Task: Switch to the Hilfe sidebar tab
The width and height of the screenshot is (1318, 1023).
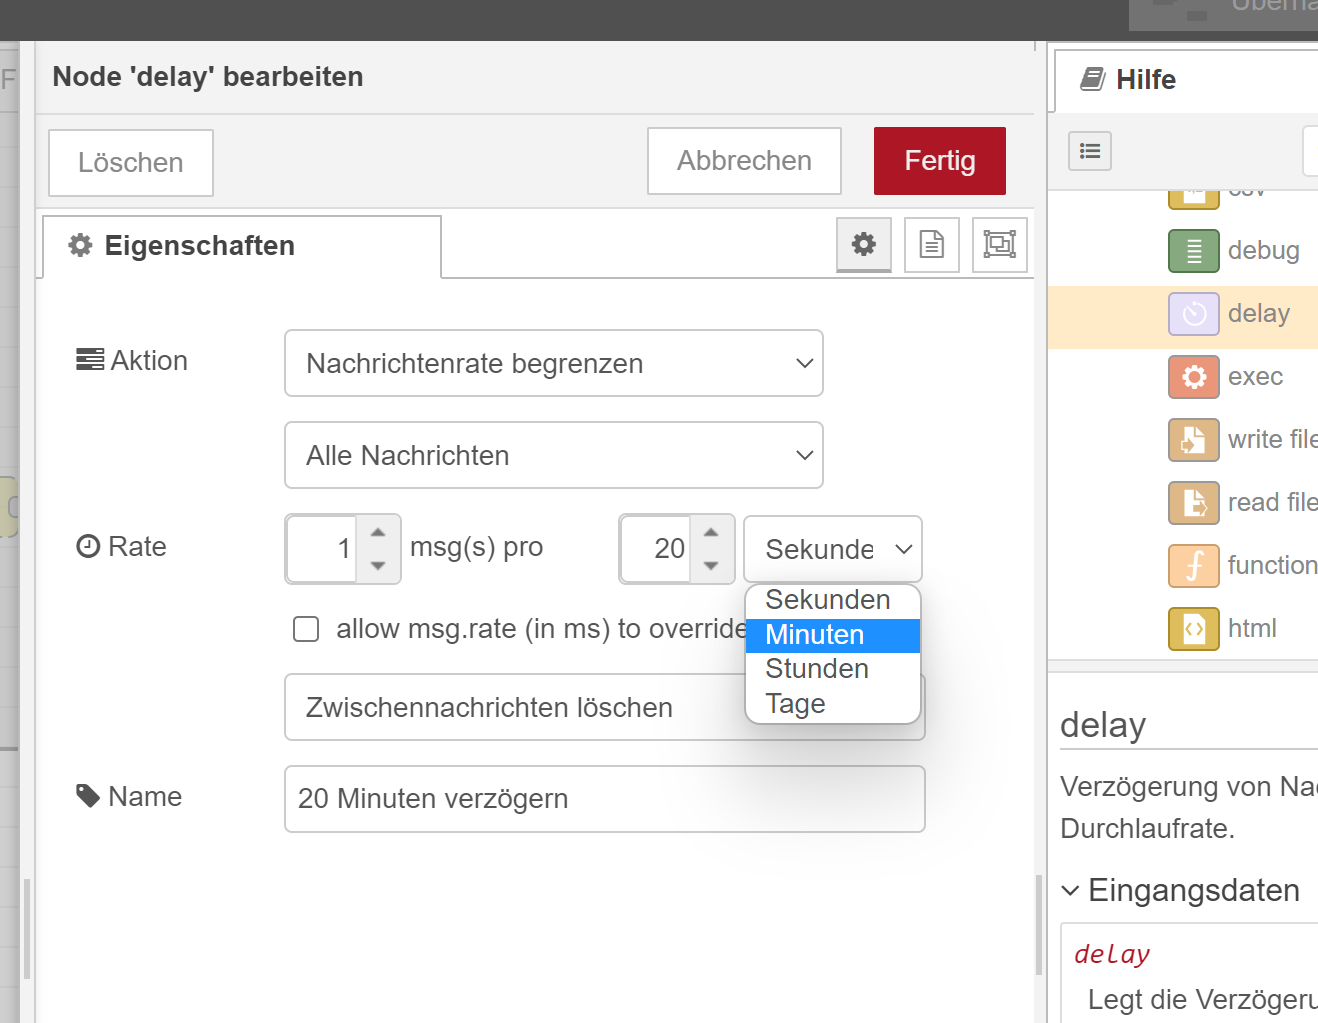Action: 1186,80
